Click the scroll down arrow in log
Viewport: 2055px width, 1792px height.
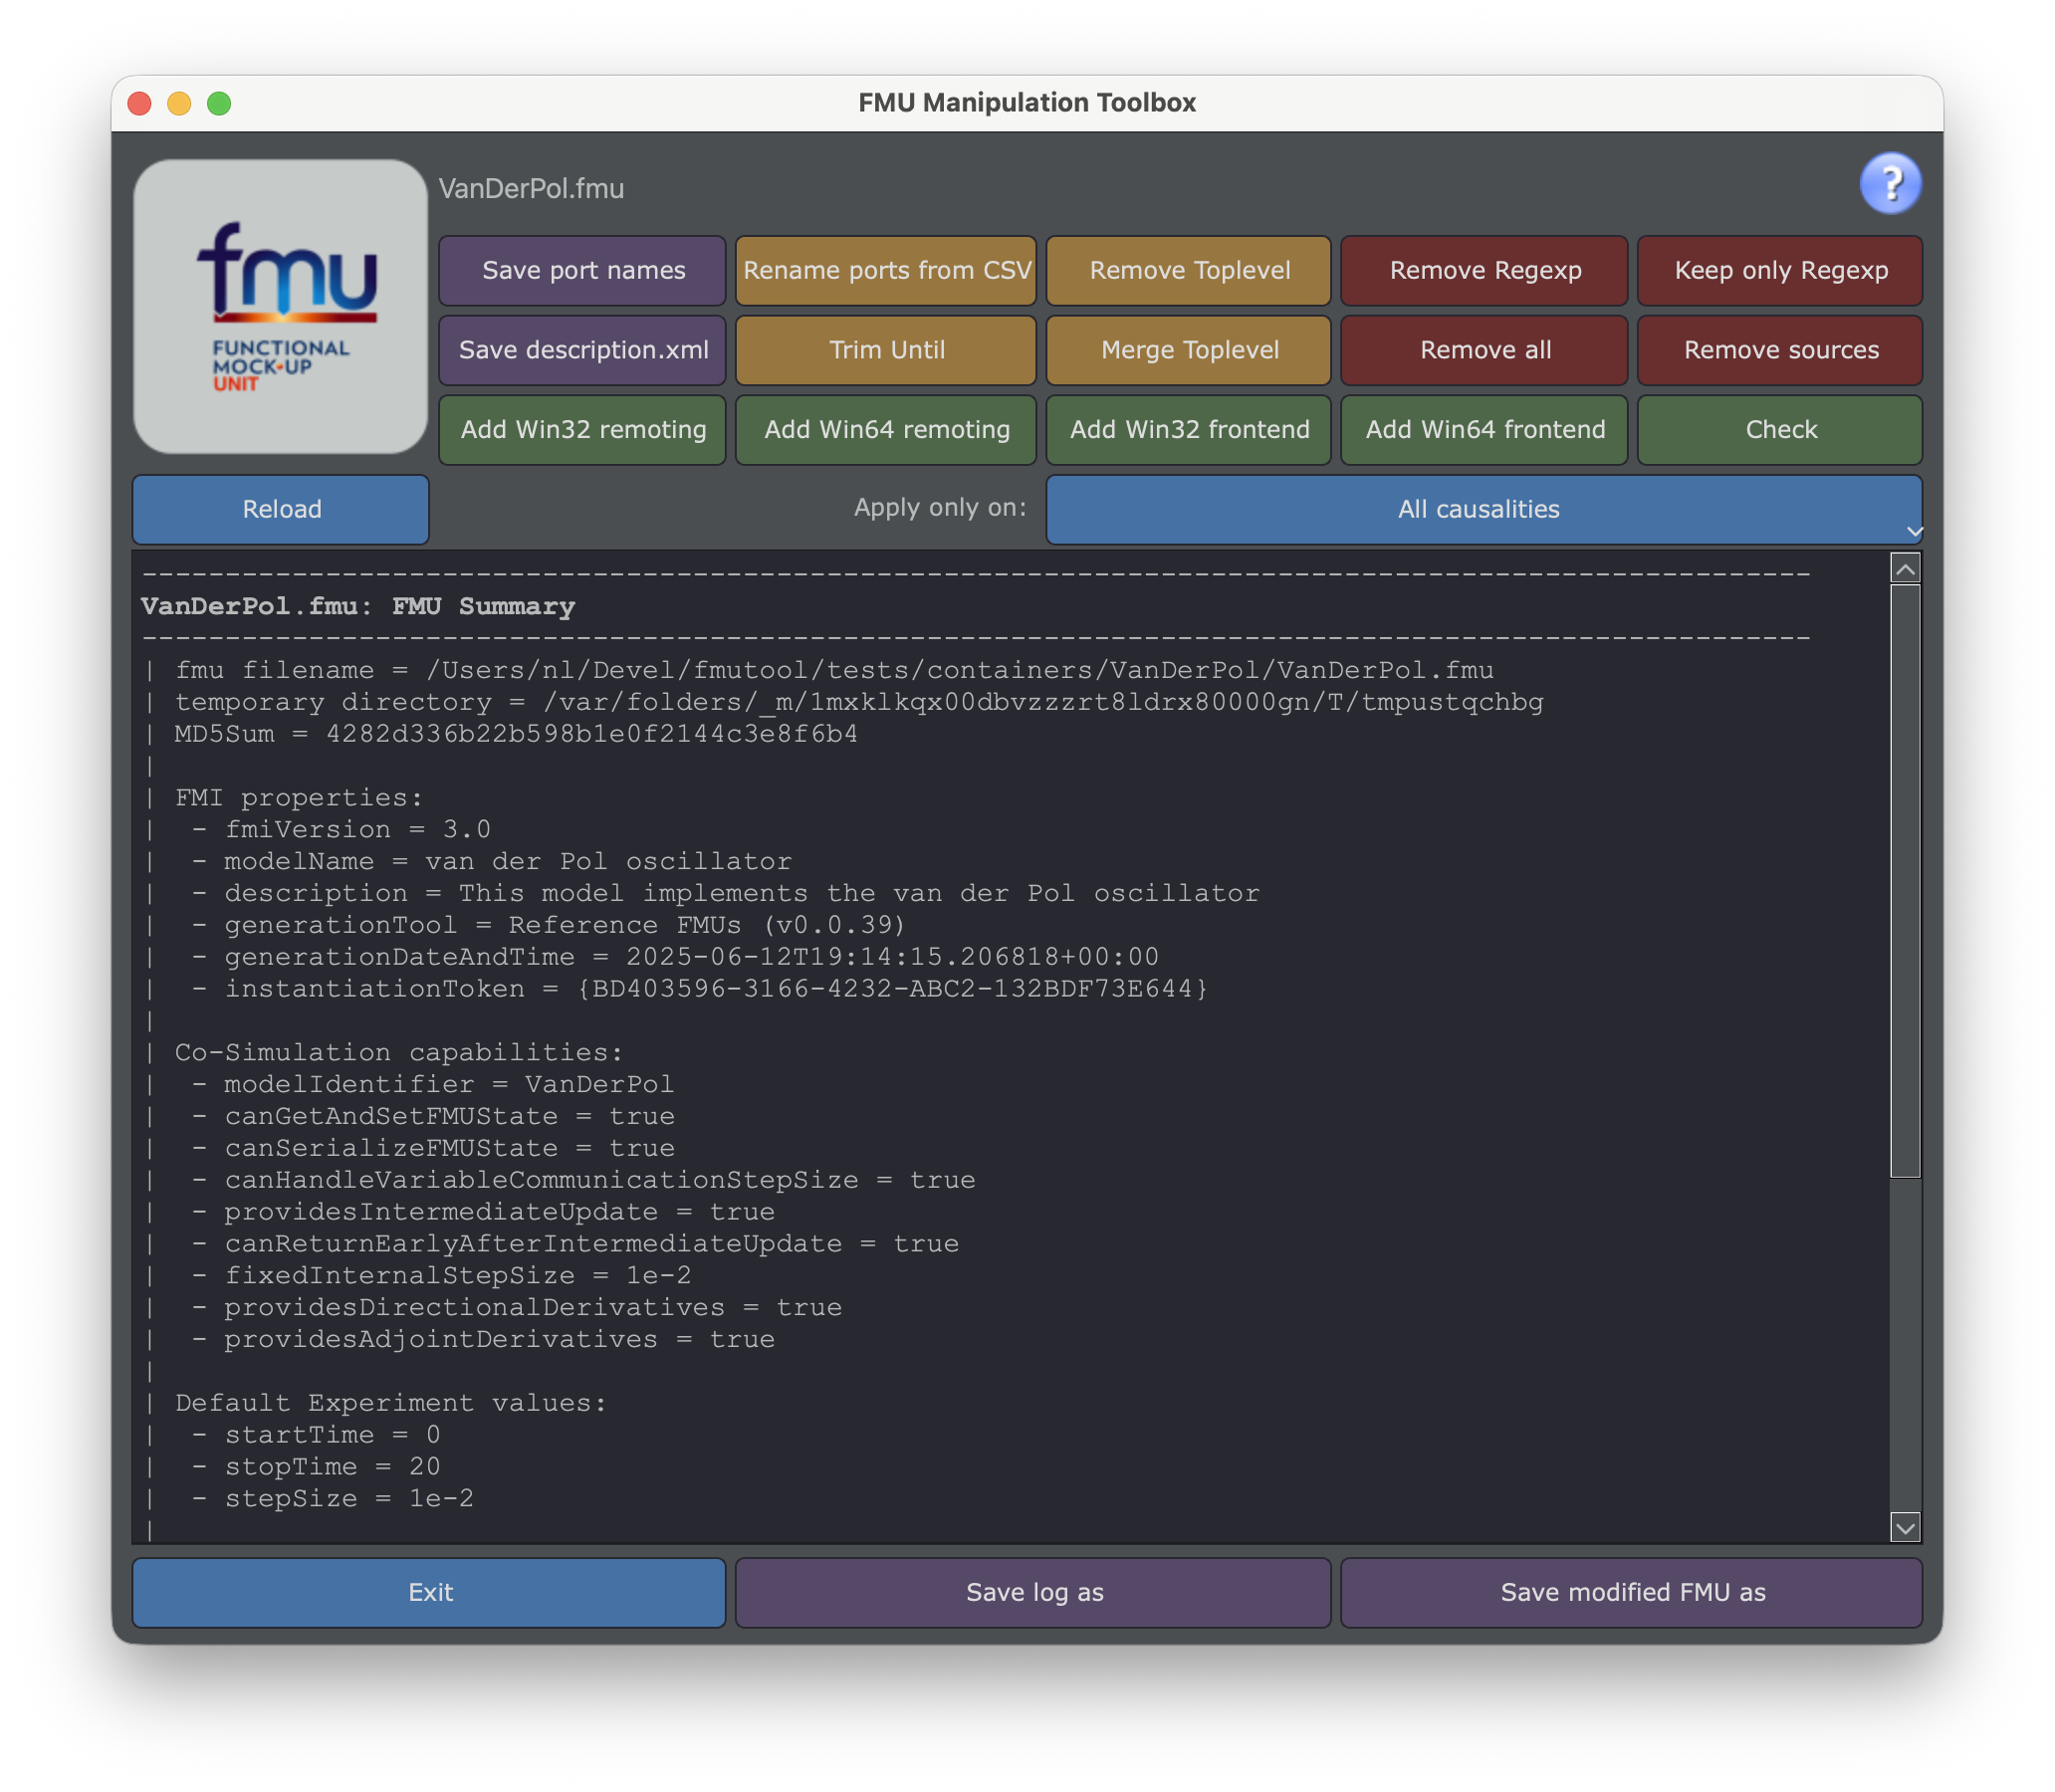coord(1905,1526)
